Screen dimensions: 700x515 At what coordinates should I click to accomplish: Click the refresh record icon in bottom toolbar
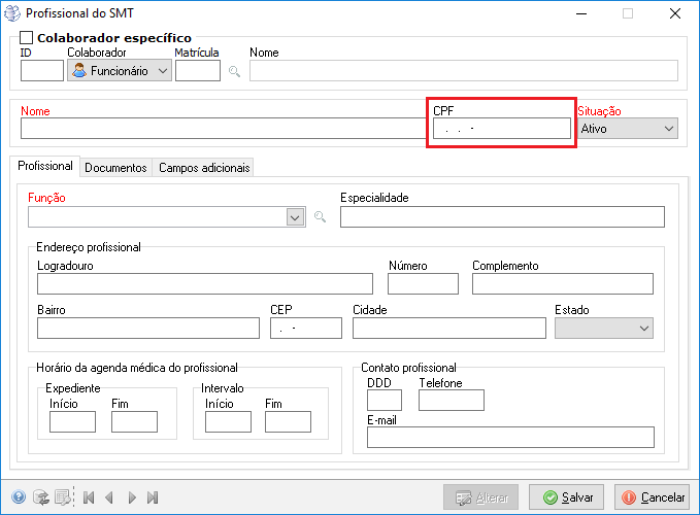tap(41, 497)
